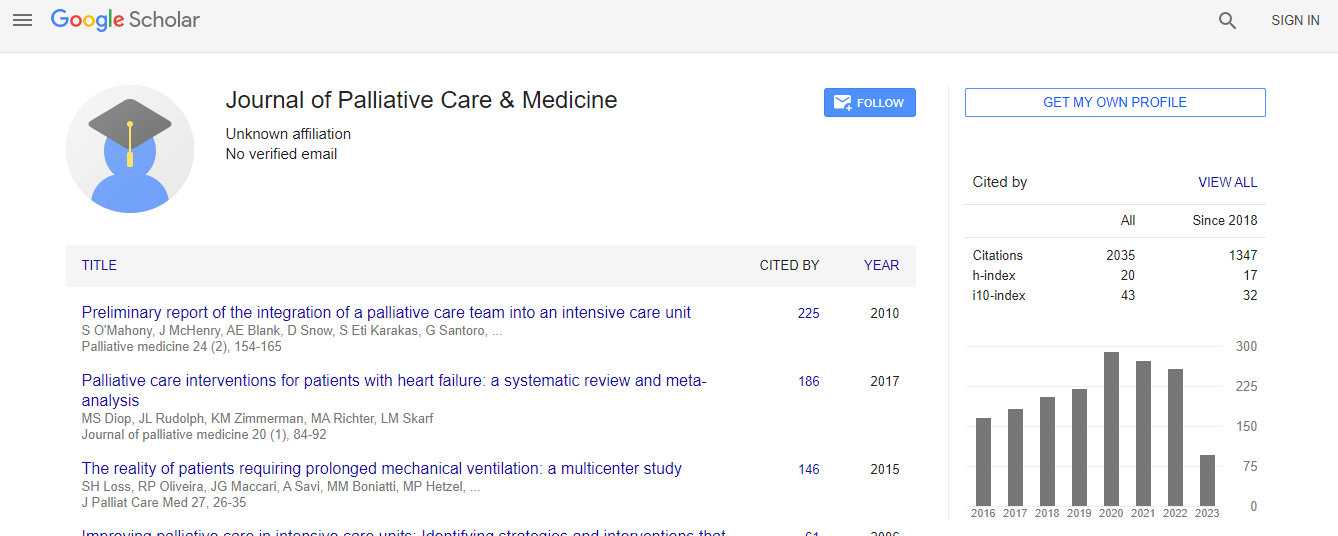This screenshot has height=536, width=1338.
Task: Open the palliative care team ICU article
Action: coord(386,313)
